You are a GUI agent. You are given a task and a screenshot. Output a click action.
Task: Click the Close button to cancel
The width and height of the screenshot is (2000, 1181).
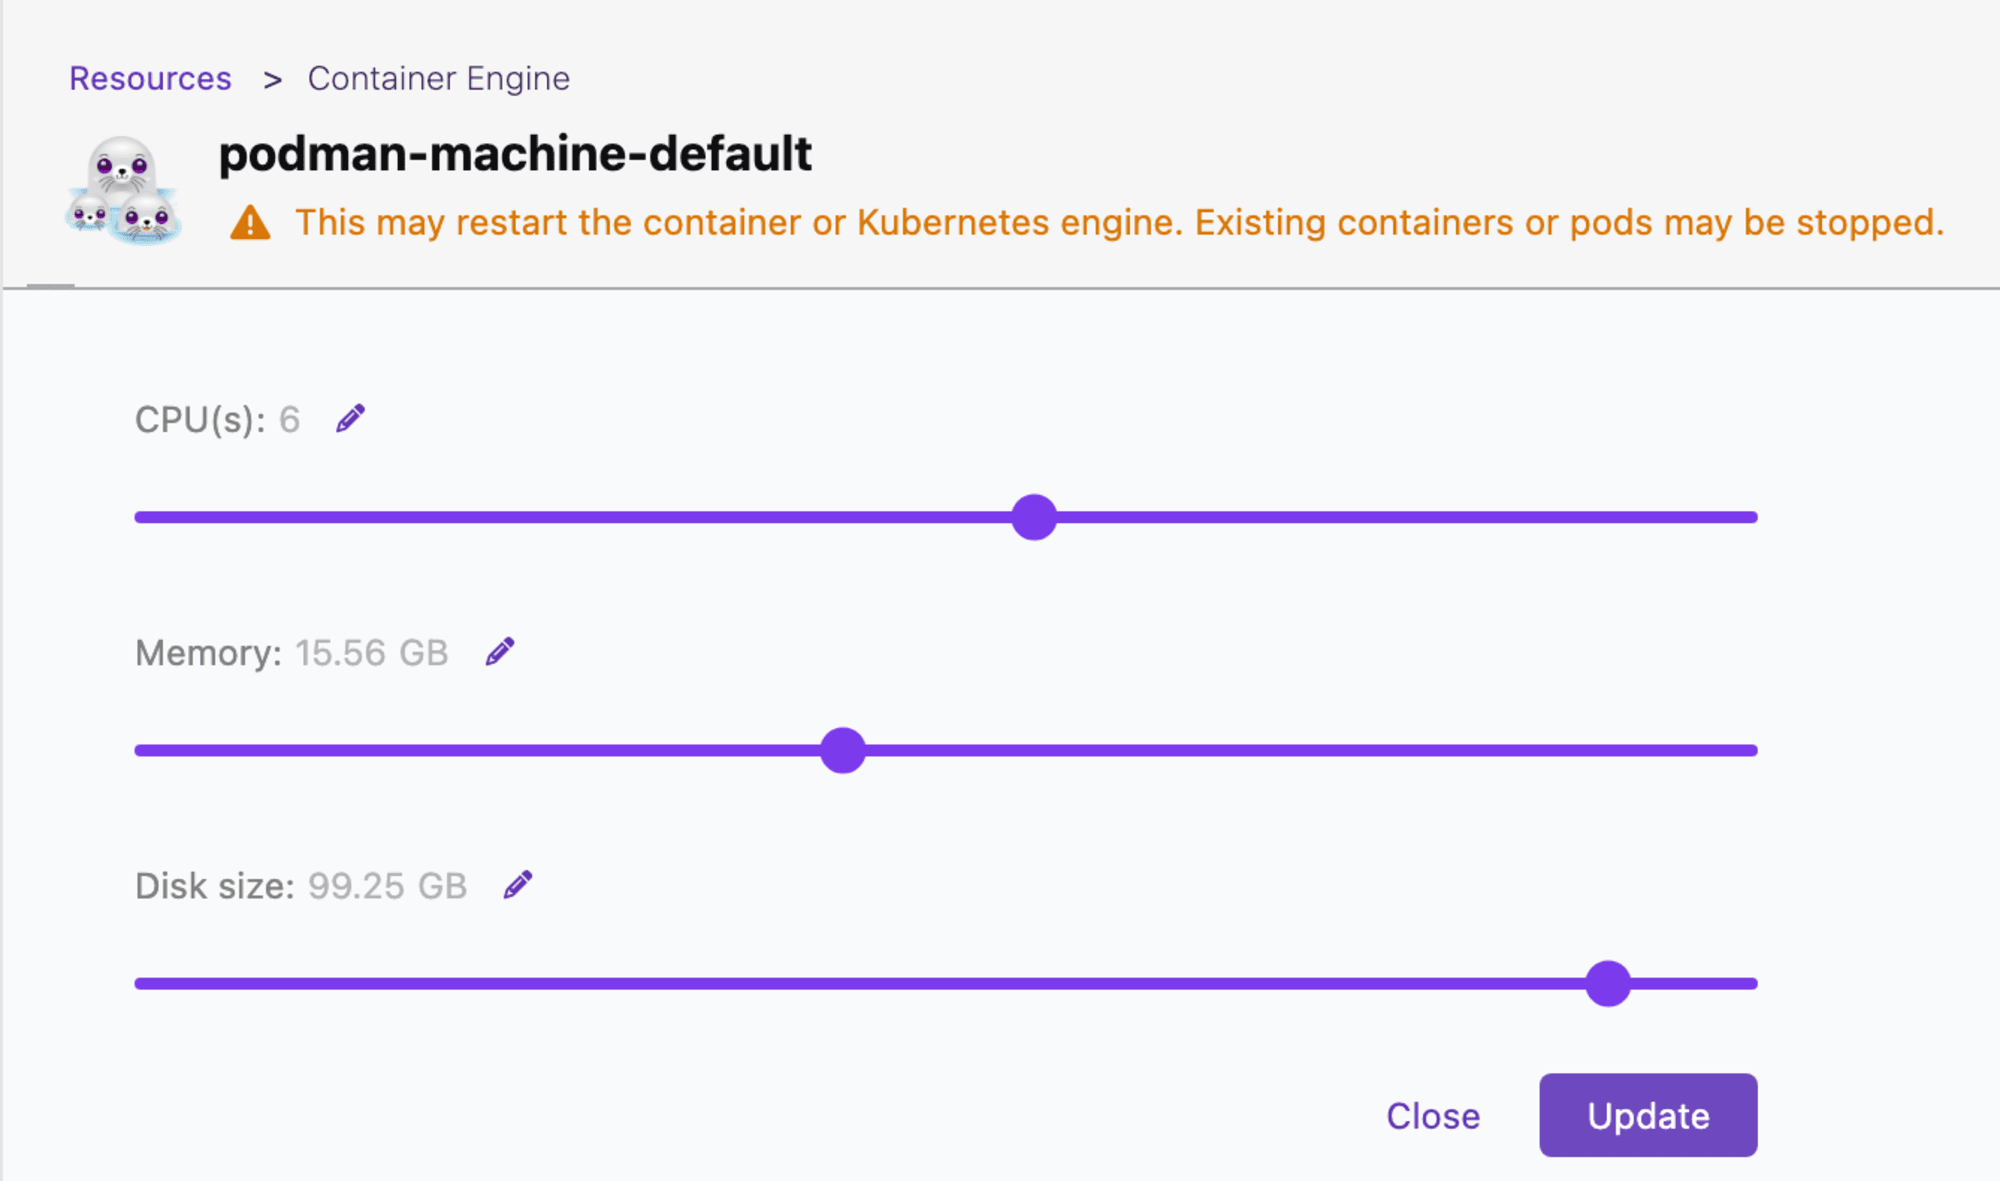1434,1115
